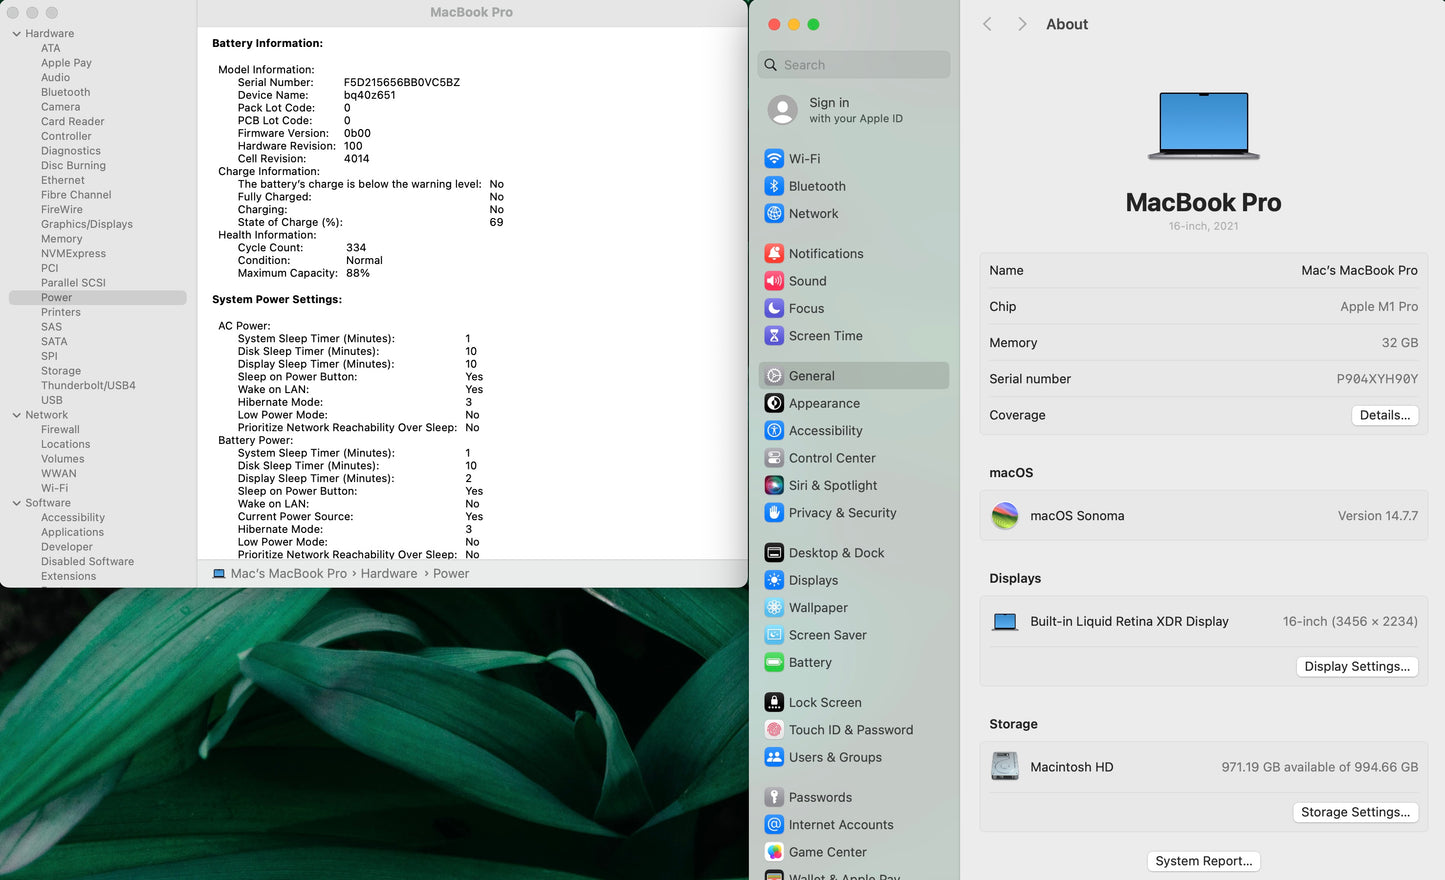This screenshot has height=880, width=1445.
Task: Open the Wi-Fi settings icon
Action: coord(774,159)
